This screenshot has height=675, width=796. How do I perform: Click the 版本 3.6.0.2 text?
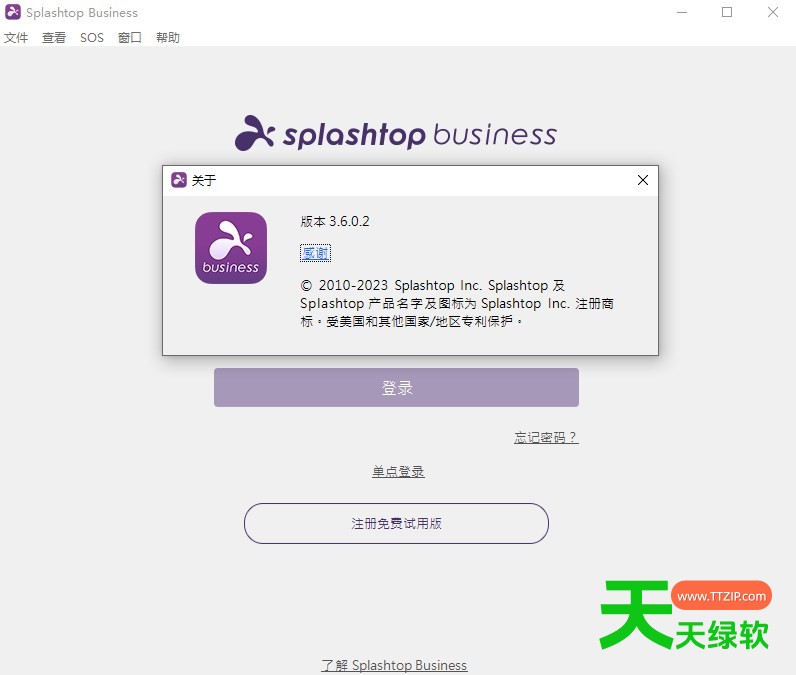335,221
